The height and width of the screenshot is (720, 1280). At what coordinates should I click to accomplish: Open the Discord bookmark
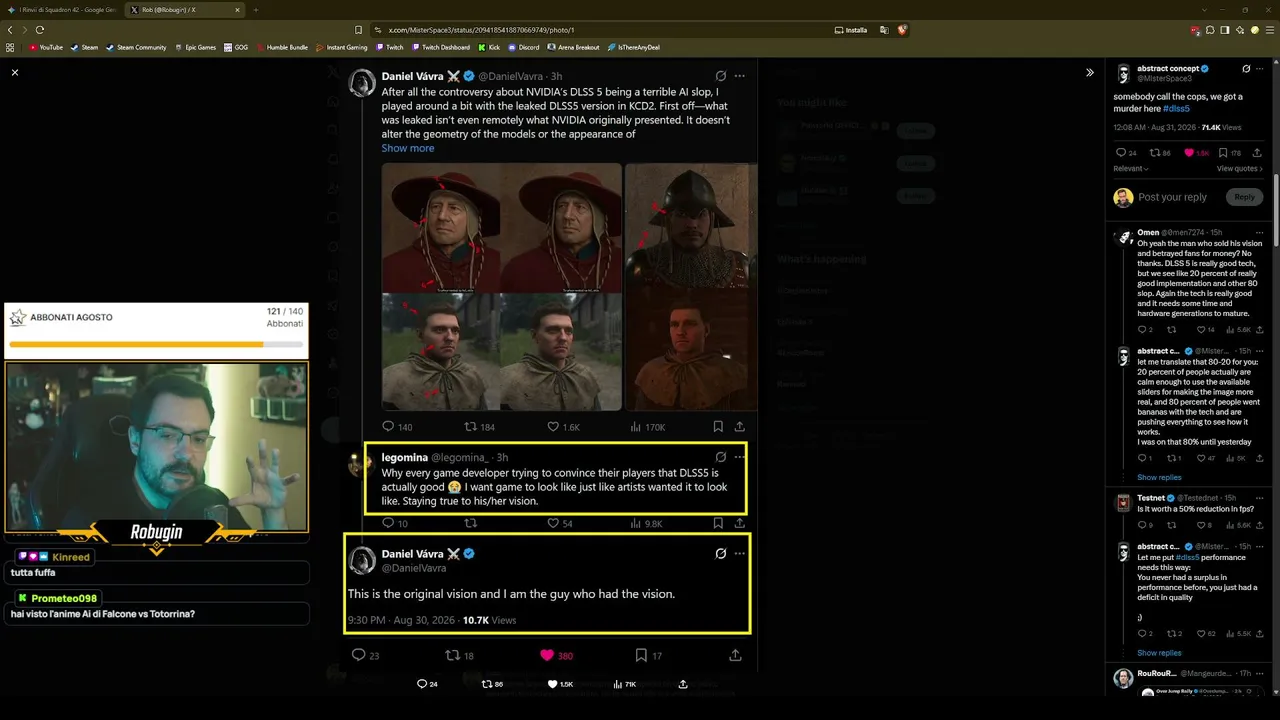(x=524, y=47)
